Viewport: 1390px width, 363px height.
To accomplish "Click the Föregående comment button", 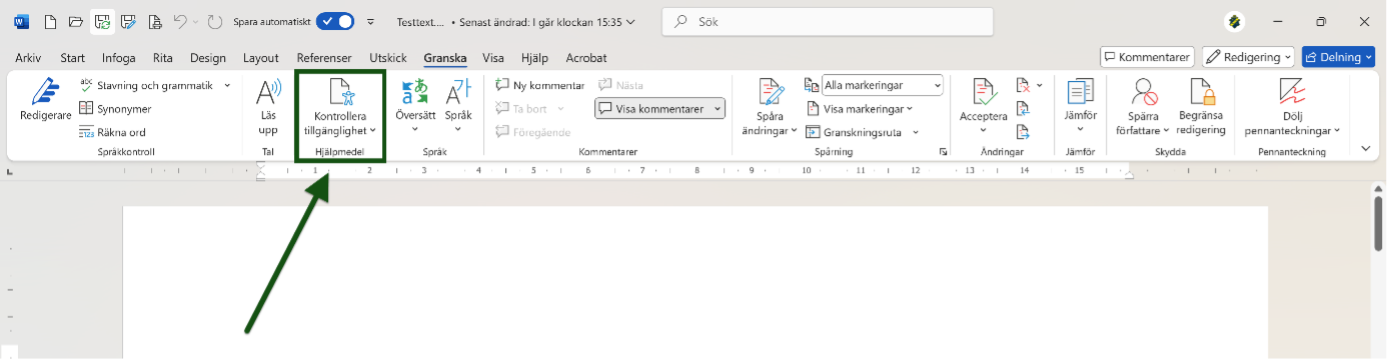I will 533,132.
